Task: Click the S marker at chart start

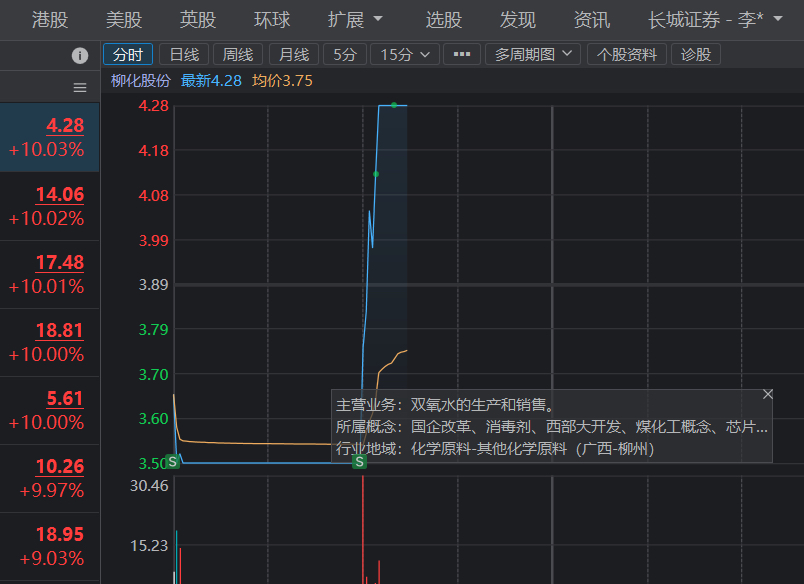Action: pos(172,461)
